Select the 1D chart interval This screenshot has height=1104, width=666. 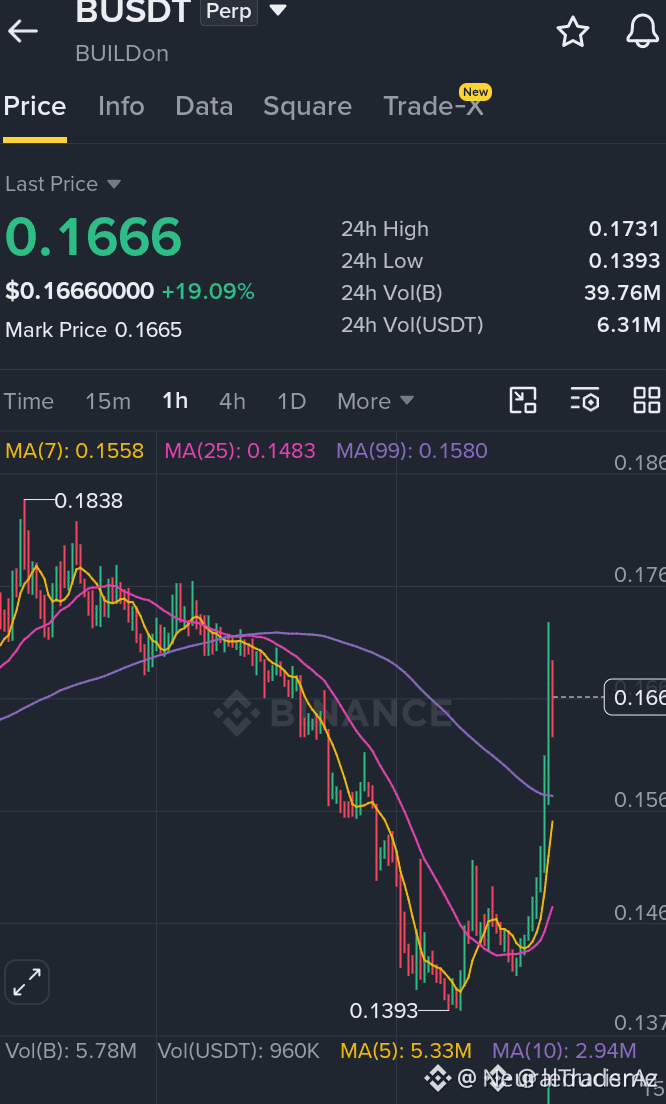[x=291, y=401]
